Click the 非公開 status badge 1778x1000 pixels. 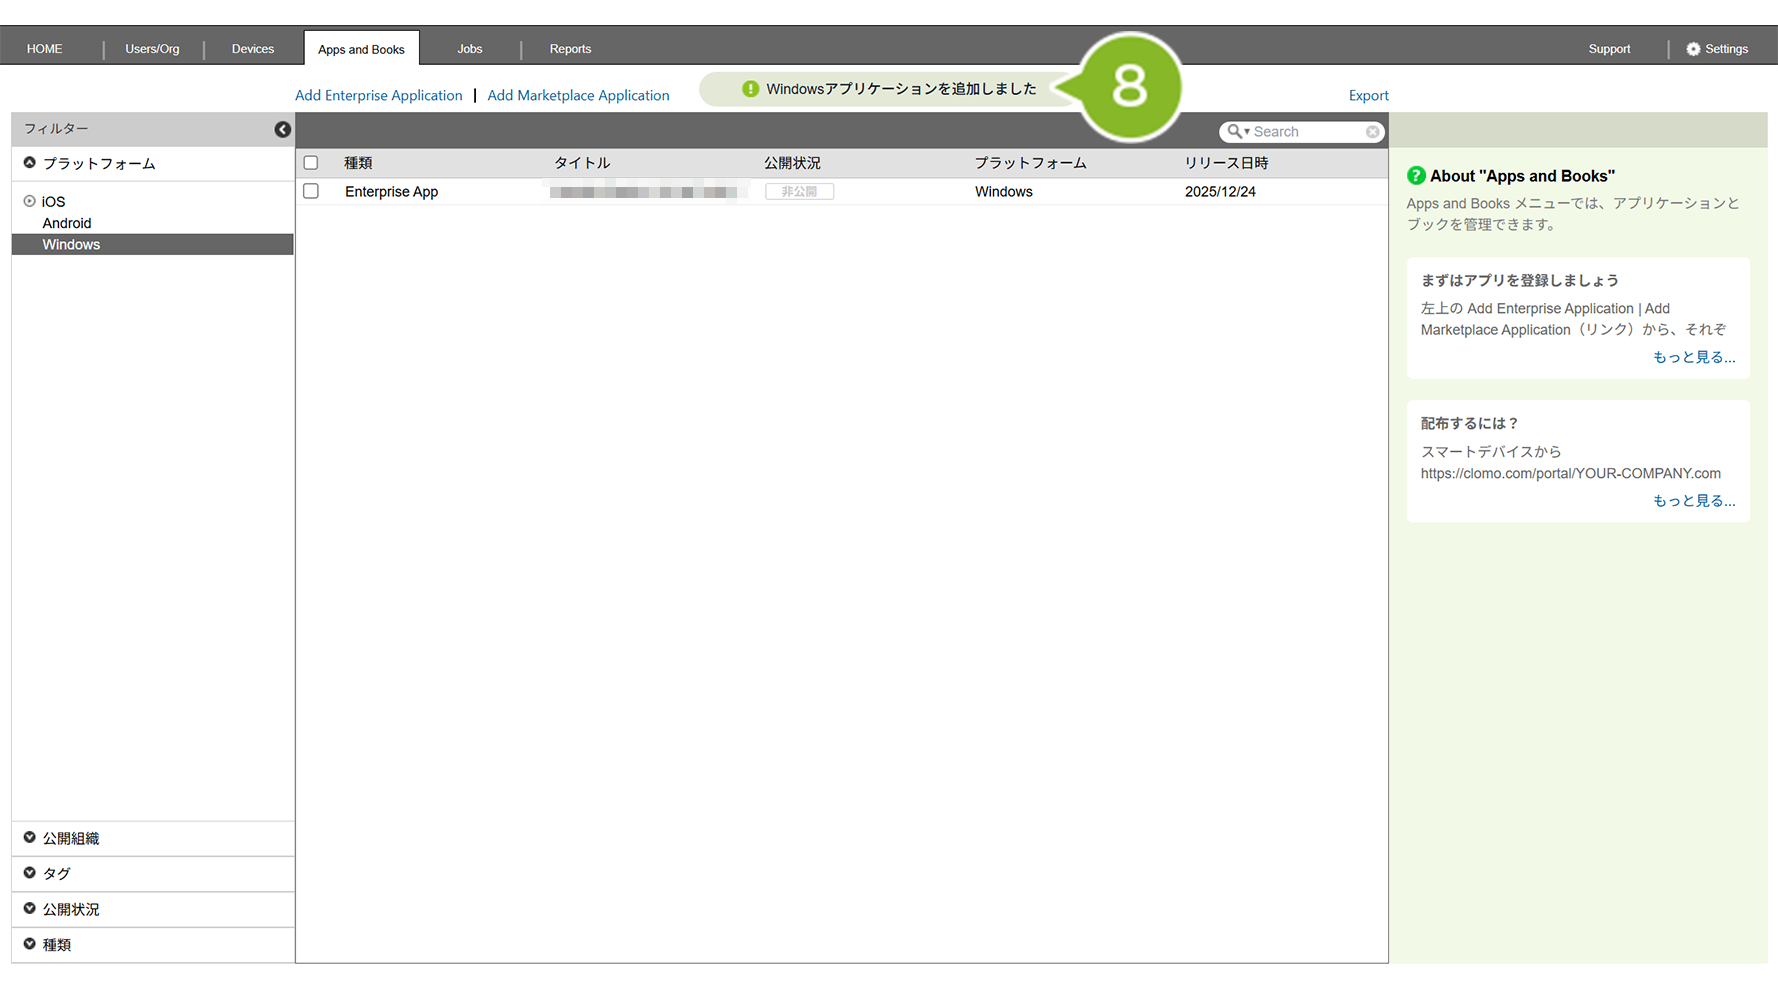click(799, 192)
